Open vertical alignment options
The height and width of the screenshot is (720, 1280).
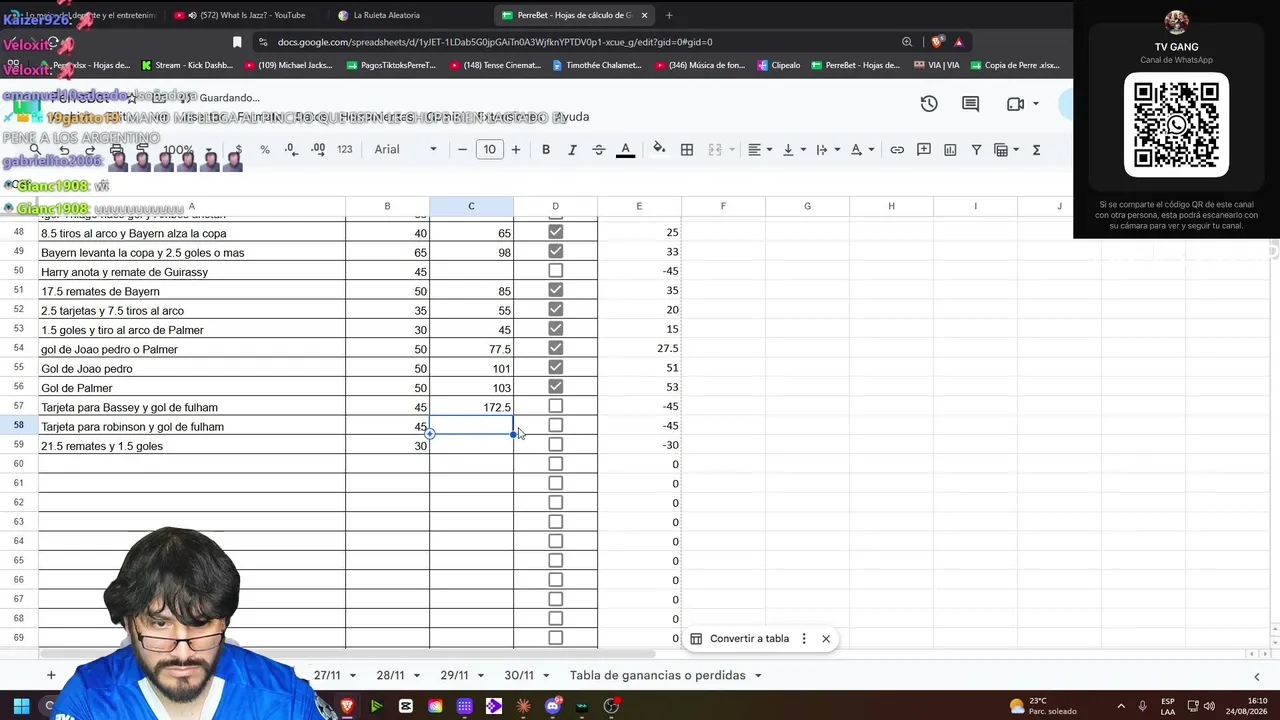793,150
